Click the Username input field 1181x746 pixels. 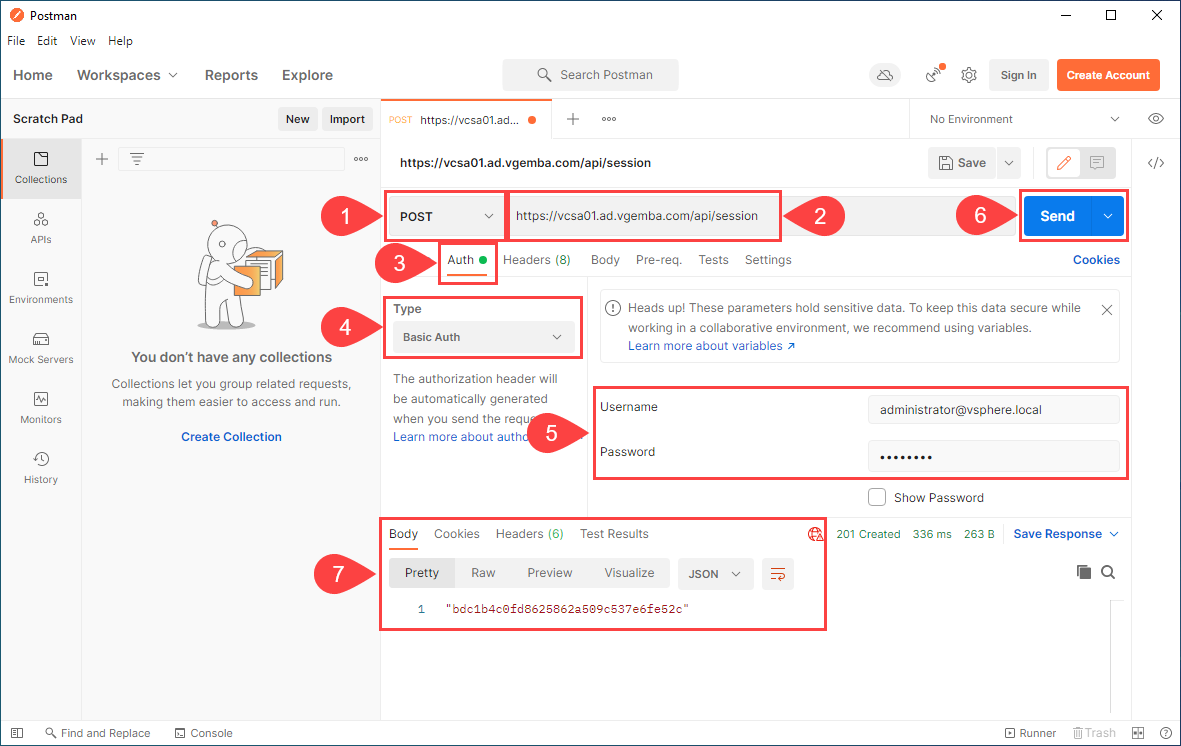(x=993, y=410)
